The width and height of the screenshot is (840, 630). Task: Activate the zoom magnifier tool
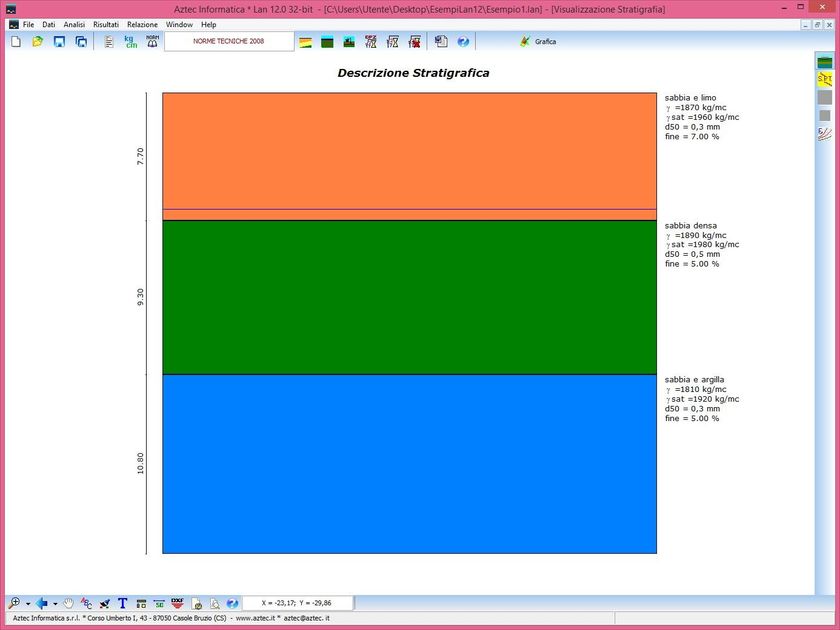pos(14,603)
